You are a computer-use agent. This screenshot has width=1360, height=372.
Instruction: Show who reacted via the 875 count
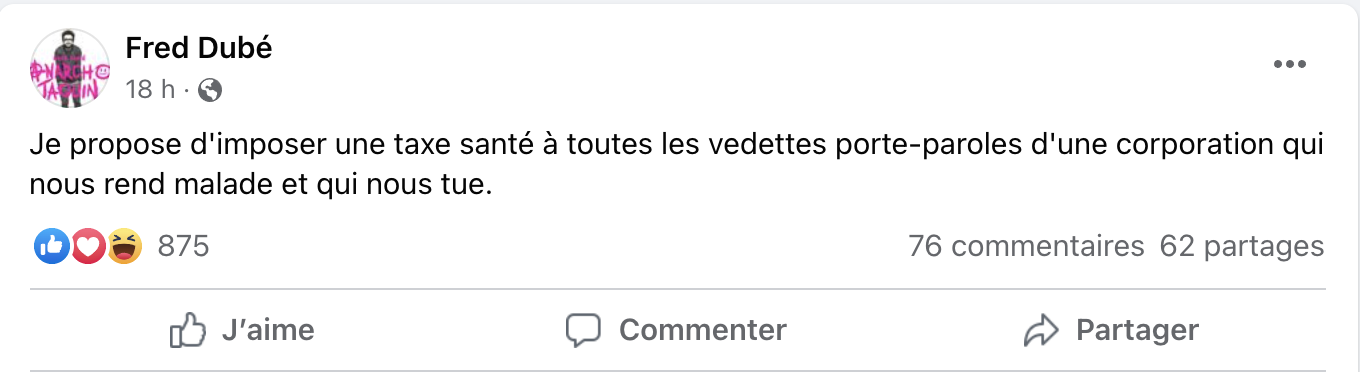(183, 246)
